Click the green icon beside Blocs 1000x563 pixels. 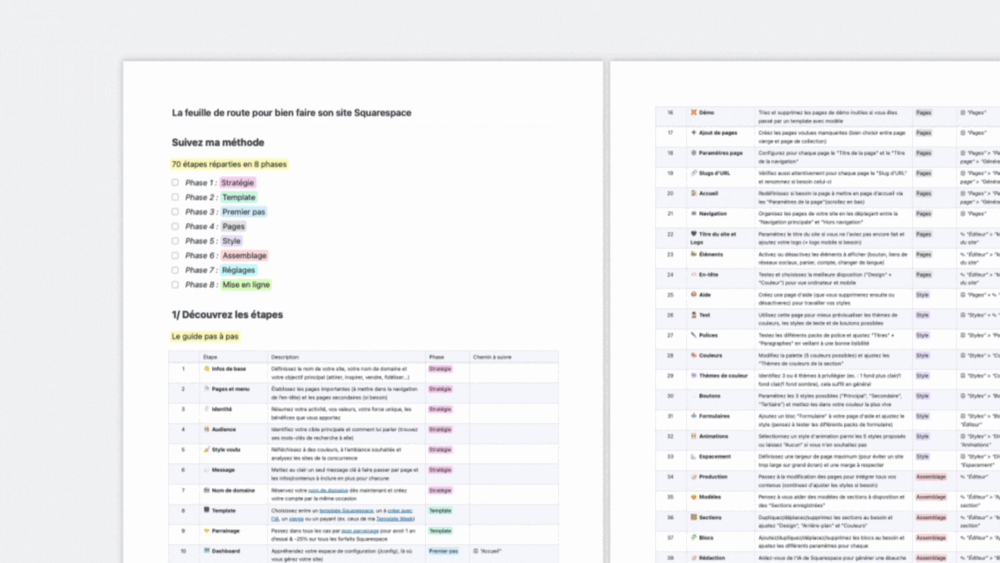694,537
